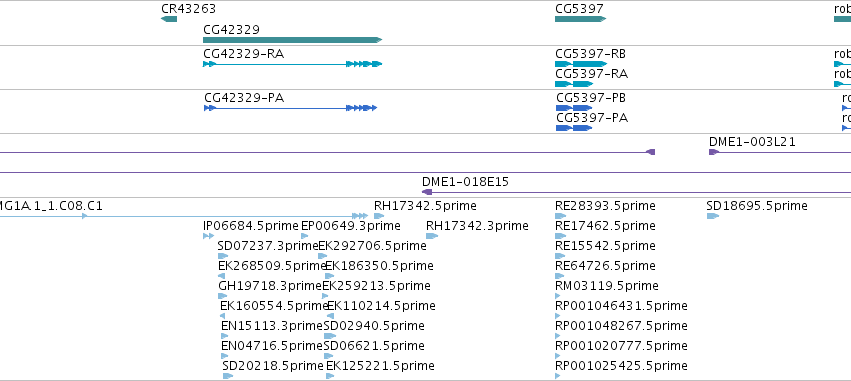The width and height of the screenshot is (851, 381).
Task: Select the CG5397-PA coding glyph
Action: tap(574, 128)
